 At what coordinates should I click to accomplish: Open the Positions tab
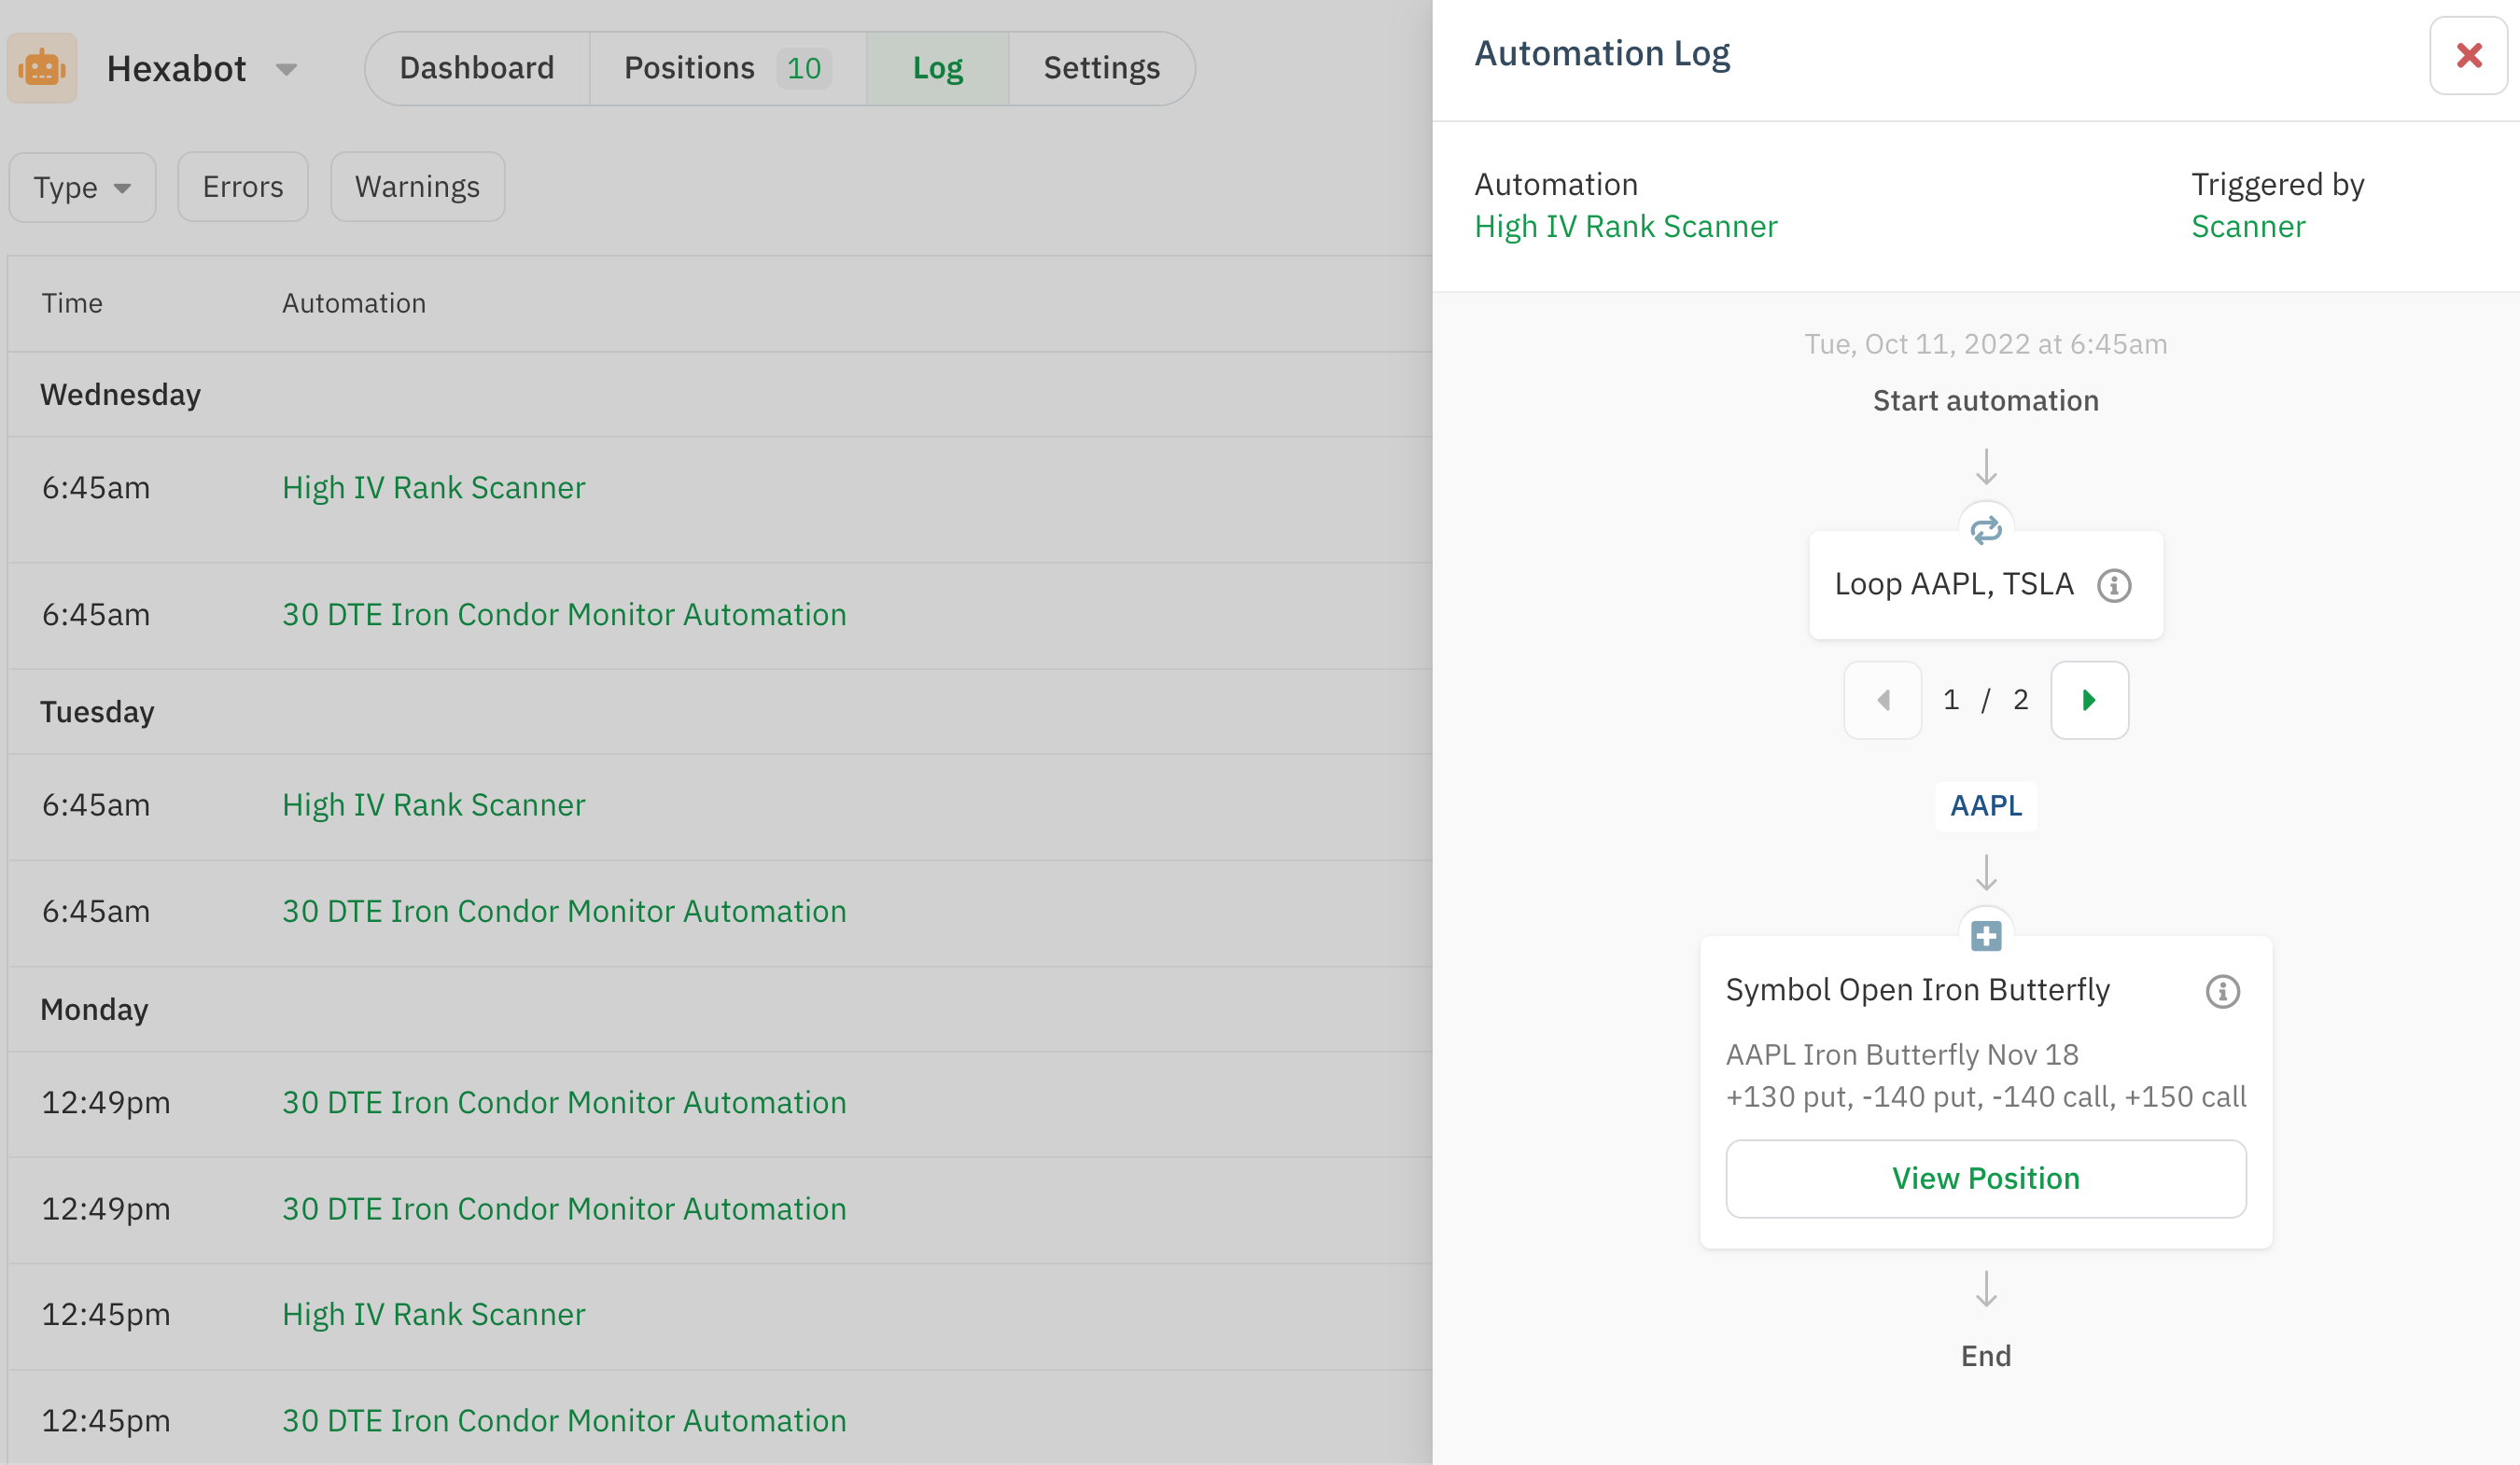pyautogui.click(x=689, y=67)
